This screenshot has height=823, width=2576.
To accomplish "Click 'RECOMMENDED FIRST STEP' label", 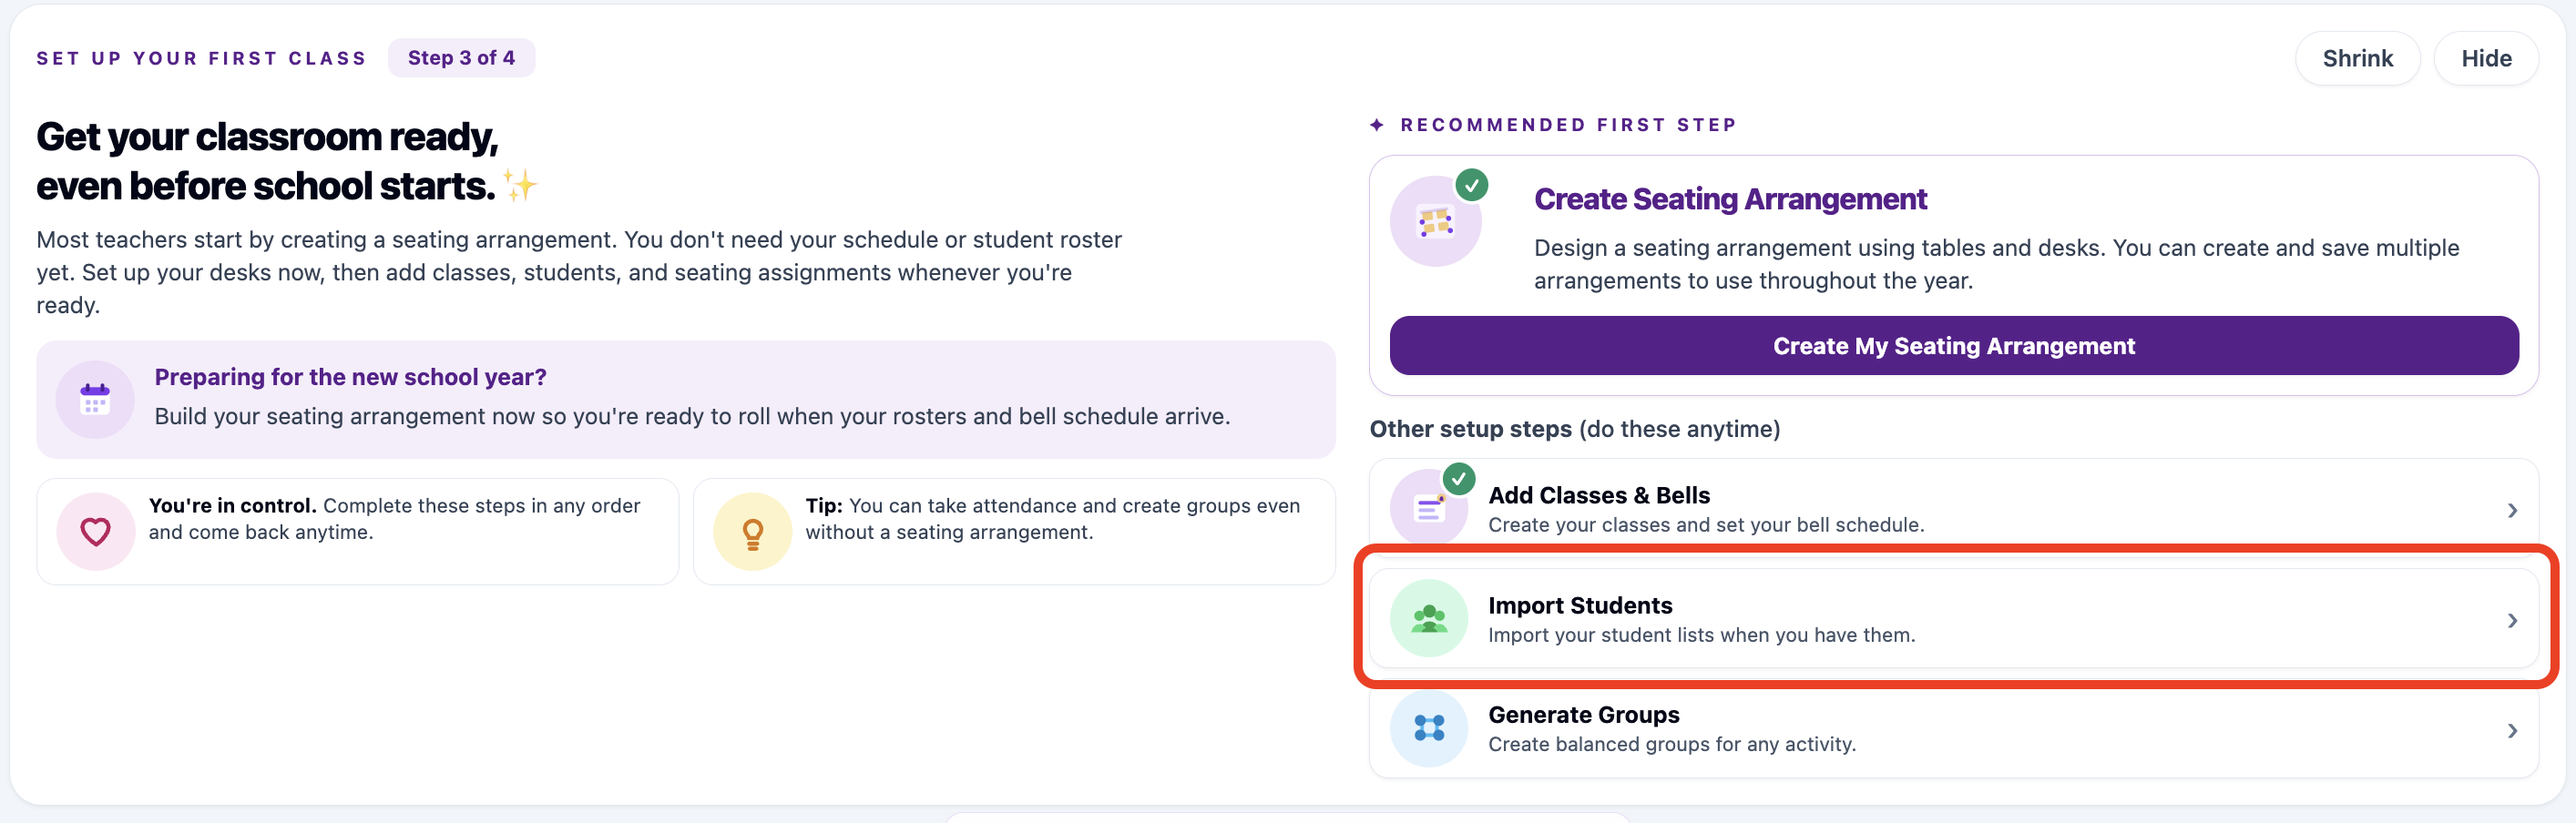I will 1568,125.
